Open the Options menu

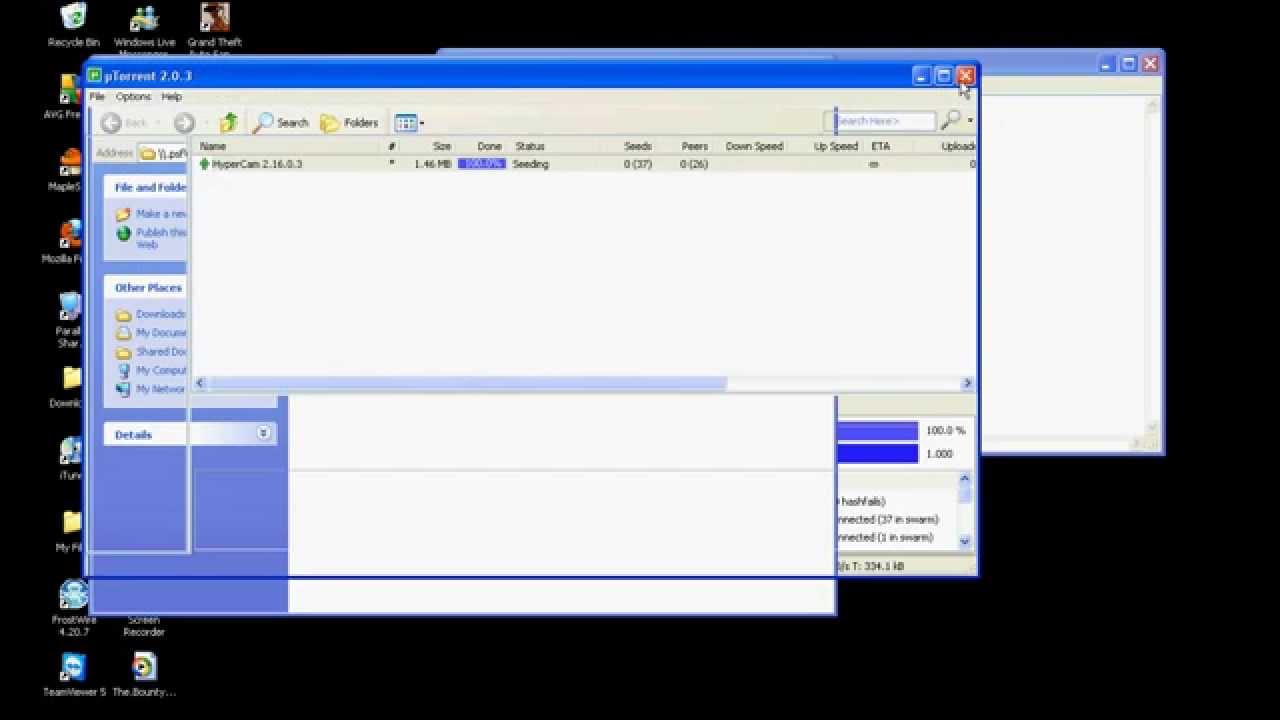(133, 97)
